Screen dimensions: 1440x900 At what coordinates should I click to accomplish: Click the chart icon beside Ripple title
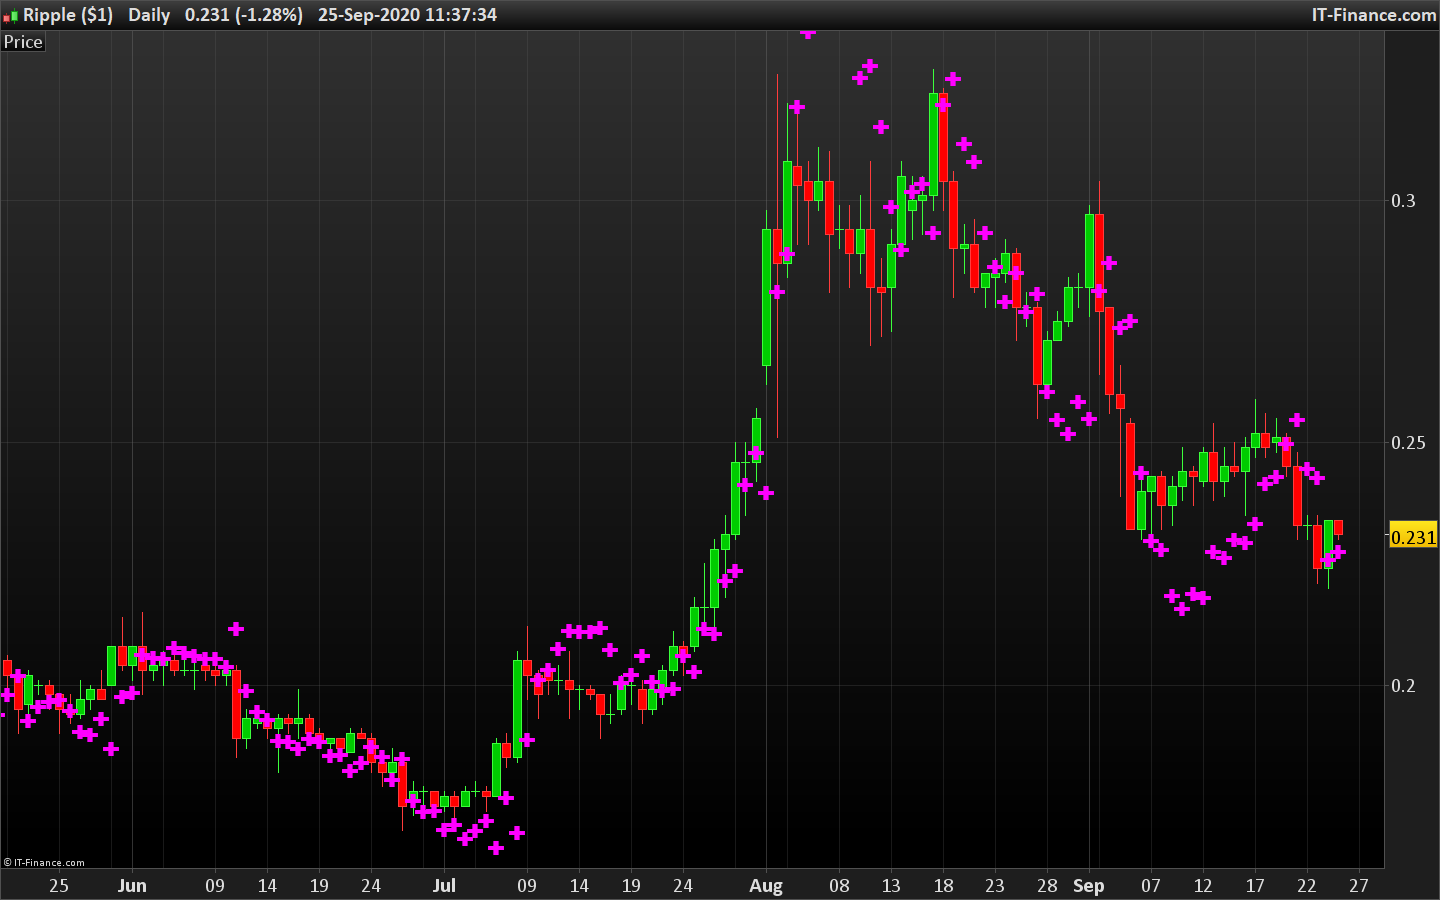[11, 15]
